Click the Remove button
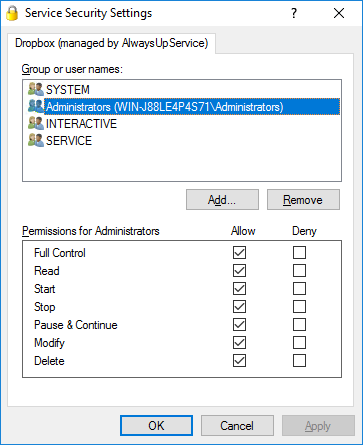Screen dimensions: 363x445 (x=303, y=200)
